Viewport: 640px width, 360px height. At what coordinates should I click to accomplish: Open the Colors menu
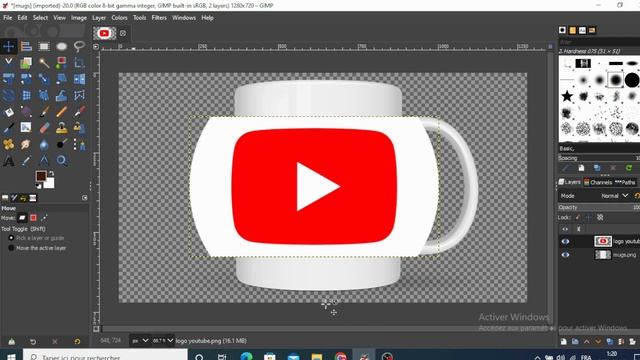coord(119,18)
